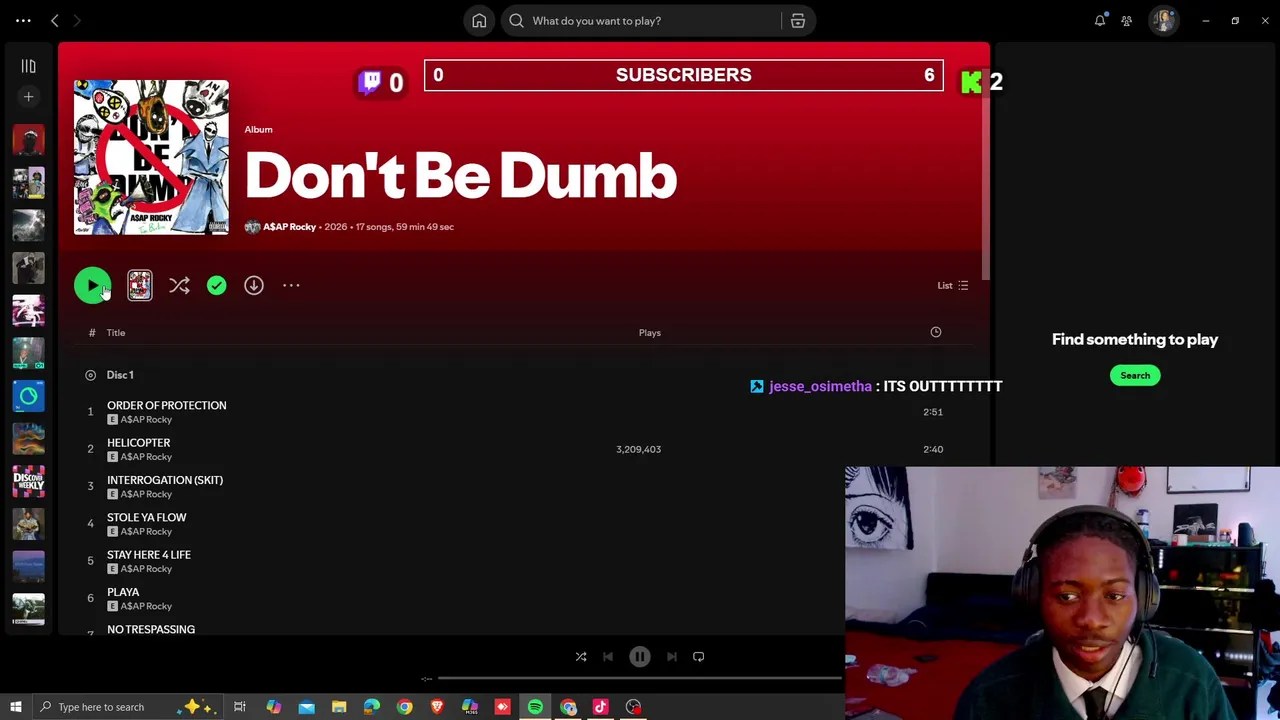Select track HELICOPTER
Image resolution: width=1280 pixels, height=720 pixels.
(516, 449)
